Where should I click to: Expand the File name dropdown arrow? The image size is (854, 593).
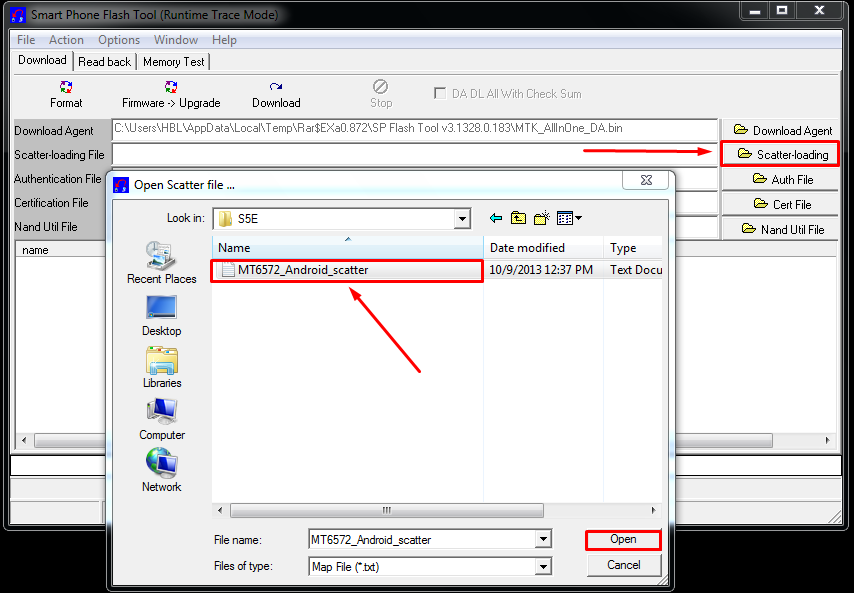point(543,539)
